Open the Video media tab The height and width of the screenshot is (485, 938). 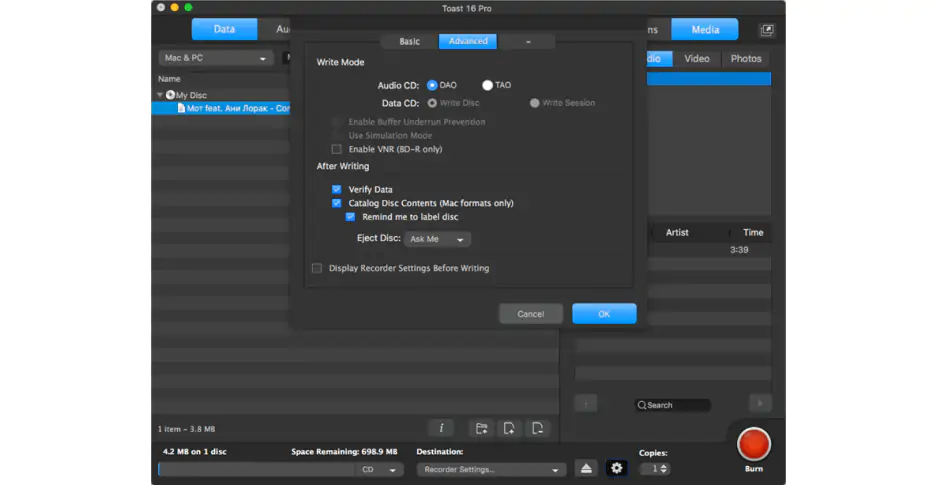click(x=697, y=58)
